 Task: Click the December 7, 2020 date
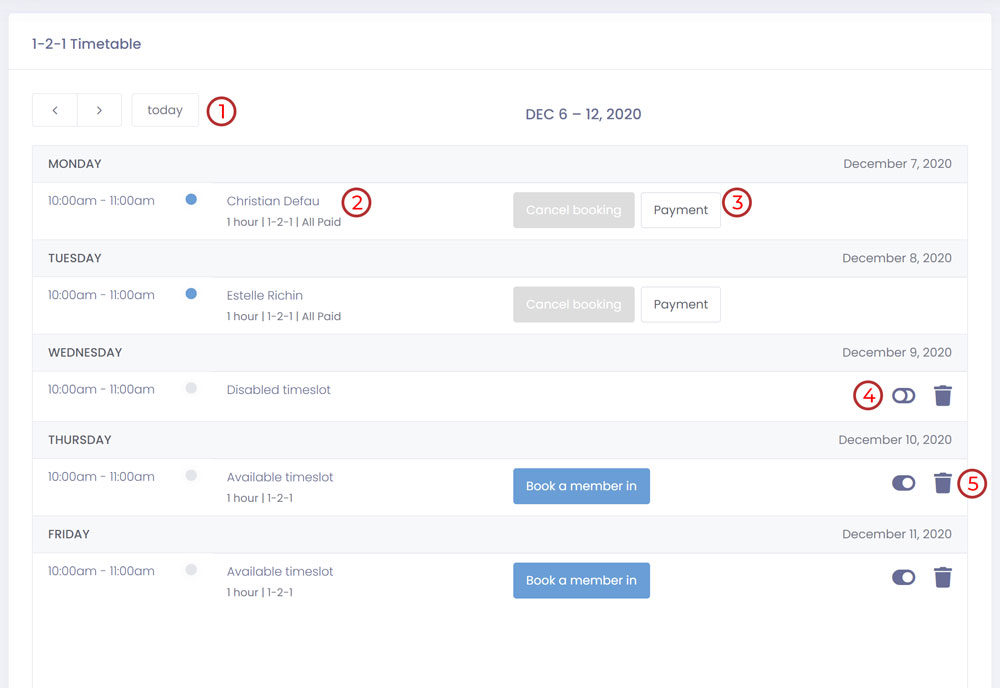point(897,164)
